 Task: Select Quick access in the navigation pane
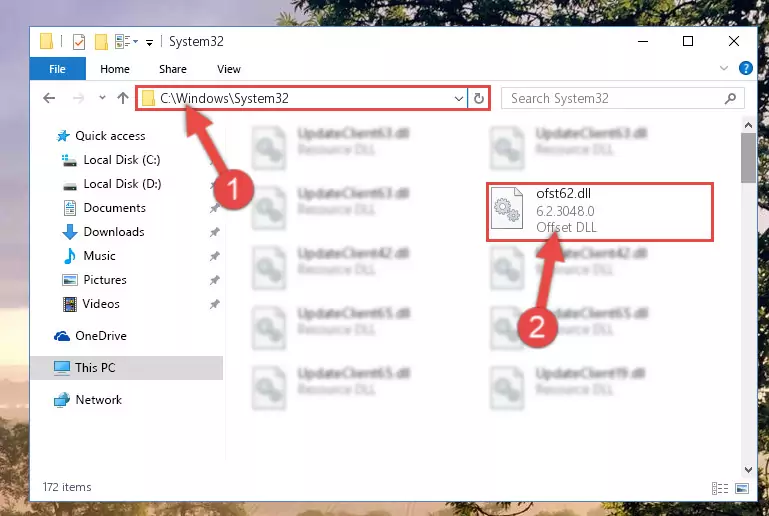tap(110, 136)
